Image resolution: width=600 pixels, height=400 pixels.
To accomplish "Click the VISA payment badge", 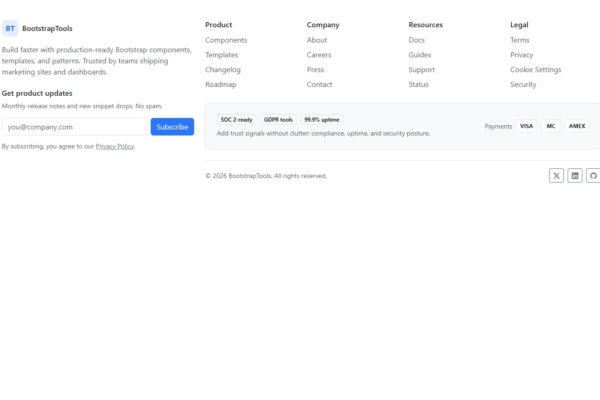I will pos(526,126).
